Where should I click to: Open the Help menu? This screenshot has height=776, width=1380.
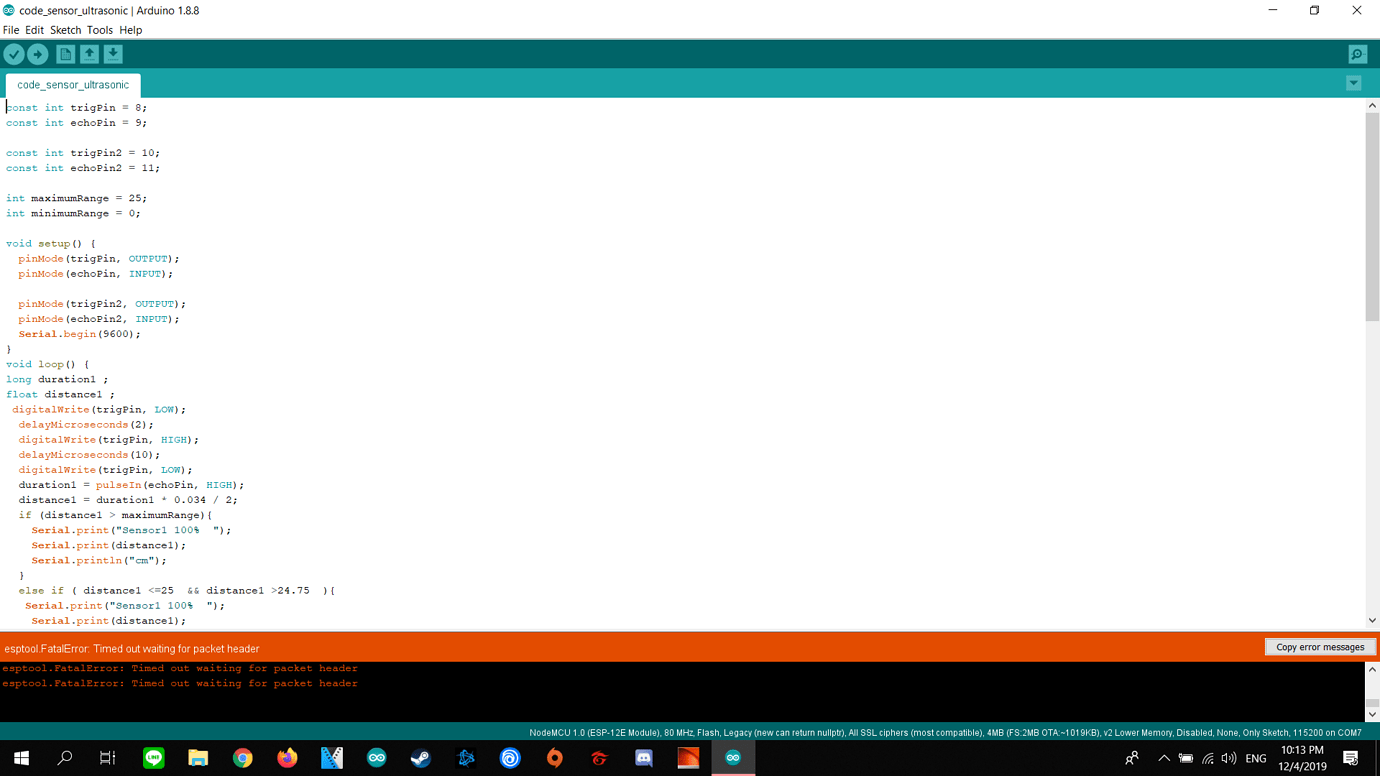[130, 30]
